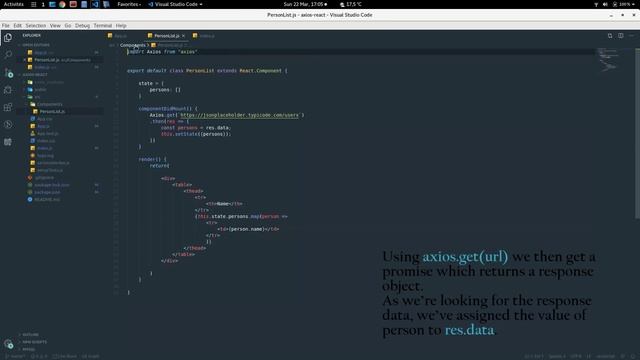
Task: Click the clock showing Sun 22 Mar
Action: (x=305, y=4)
